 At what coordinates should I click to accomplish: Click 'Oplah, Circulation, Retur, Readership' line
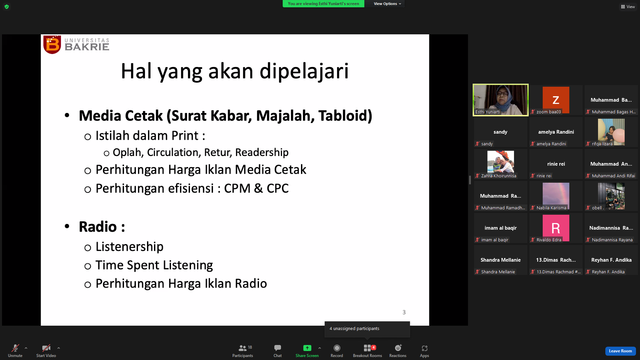tap(200, 152)
